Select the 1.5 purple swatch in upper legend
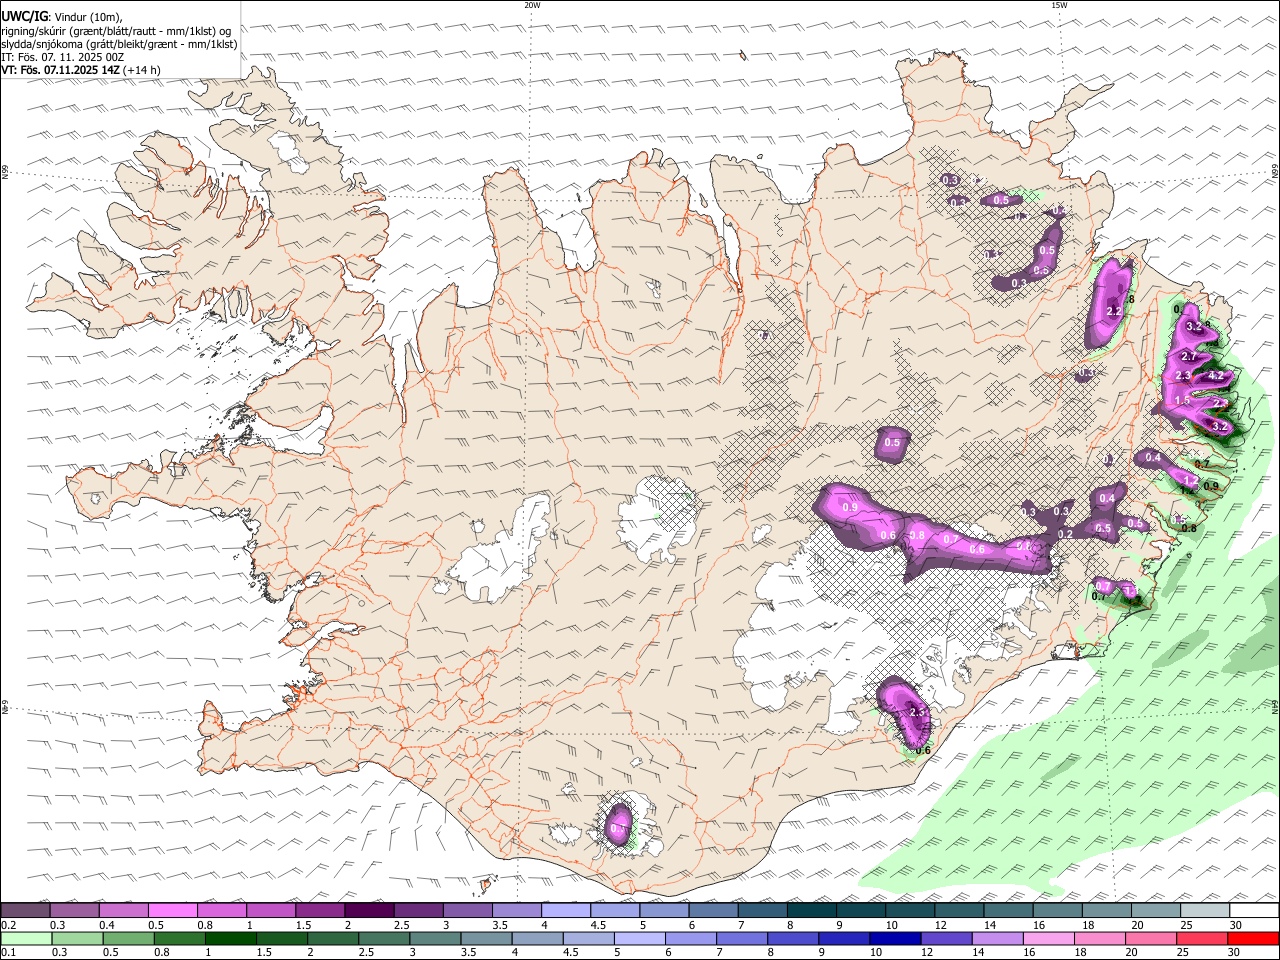 click(x=319, y=911)
